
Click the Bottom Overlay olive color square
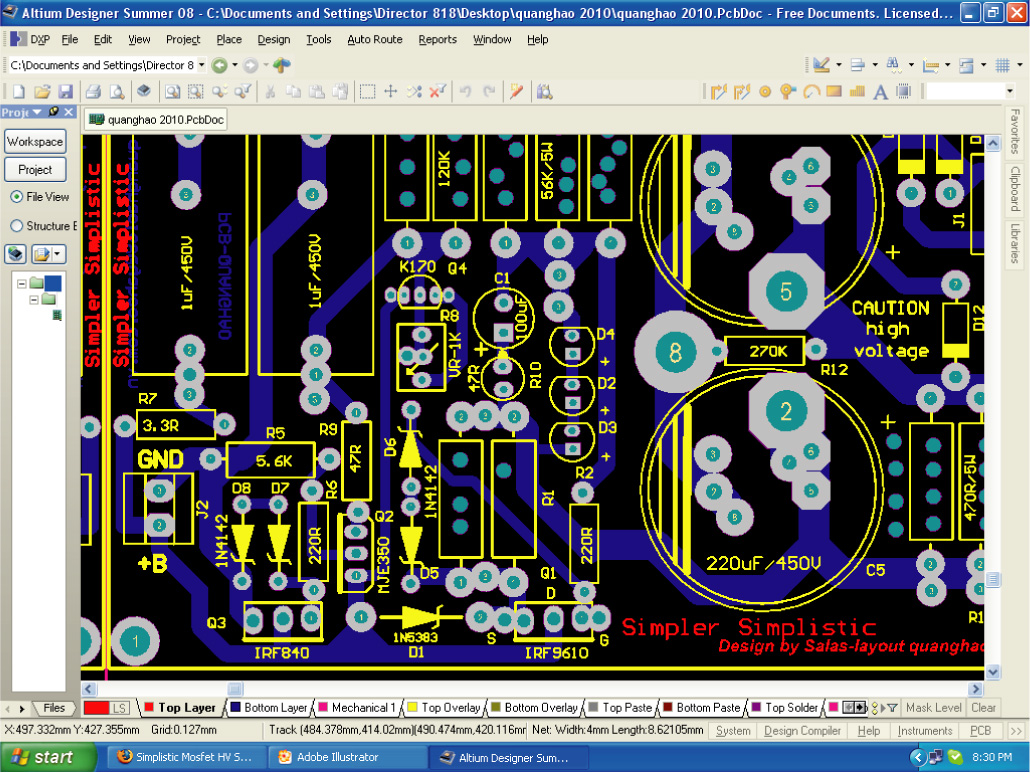496,707
